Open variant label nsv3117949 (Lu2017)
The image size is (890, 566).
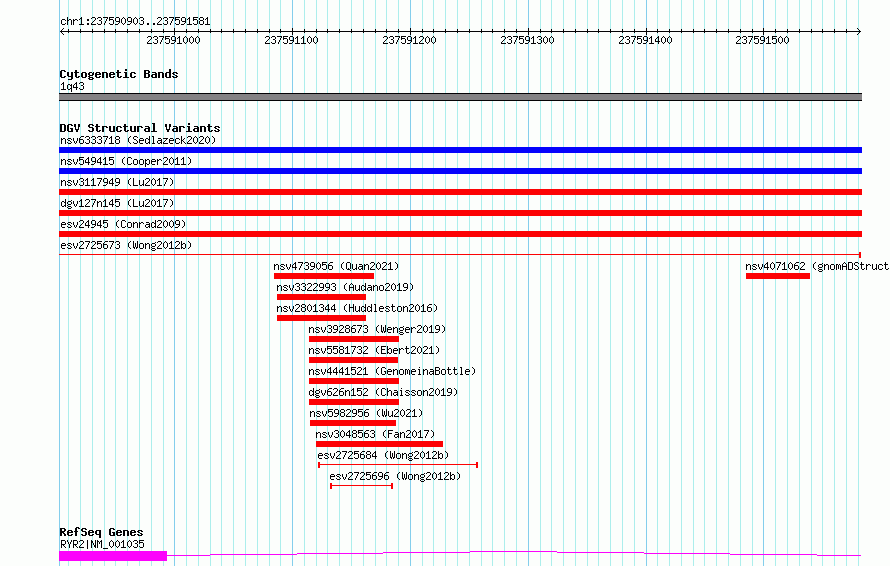tap(117, 182)
